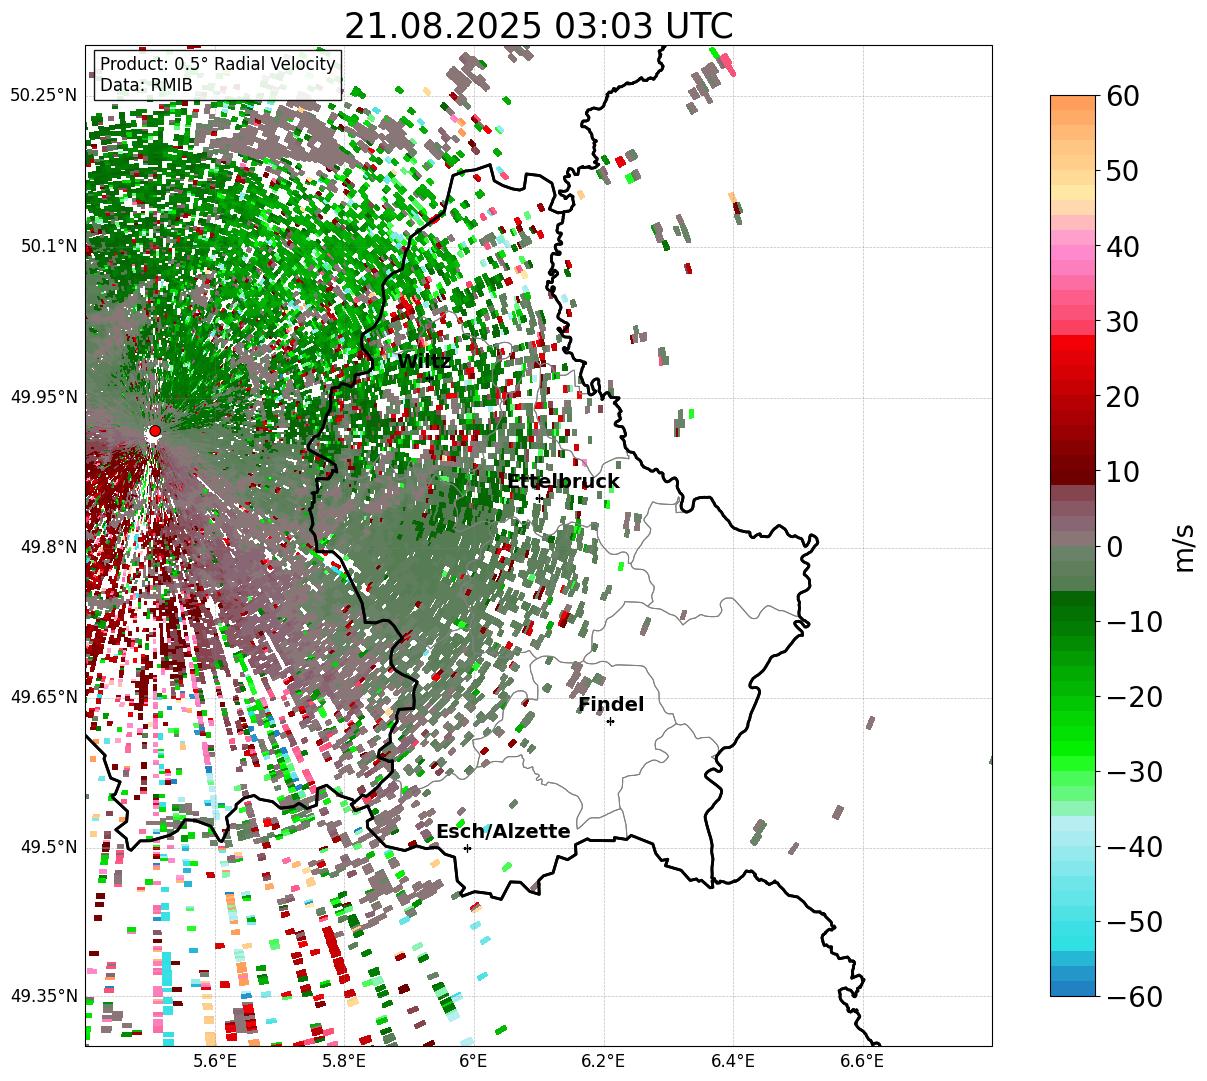Click the colorbar tick label −10

tap(1133, 622)
